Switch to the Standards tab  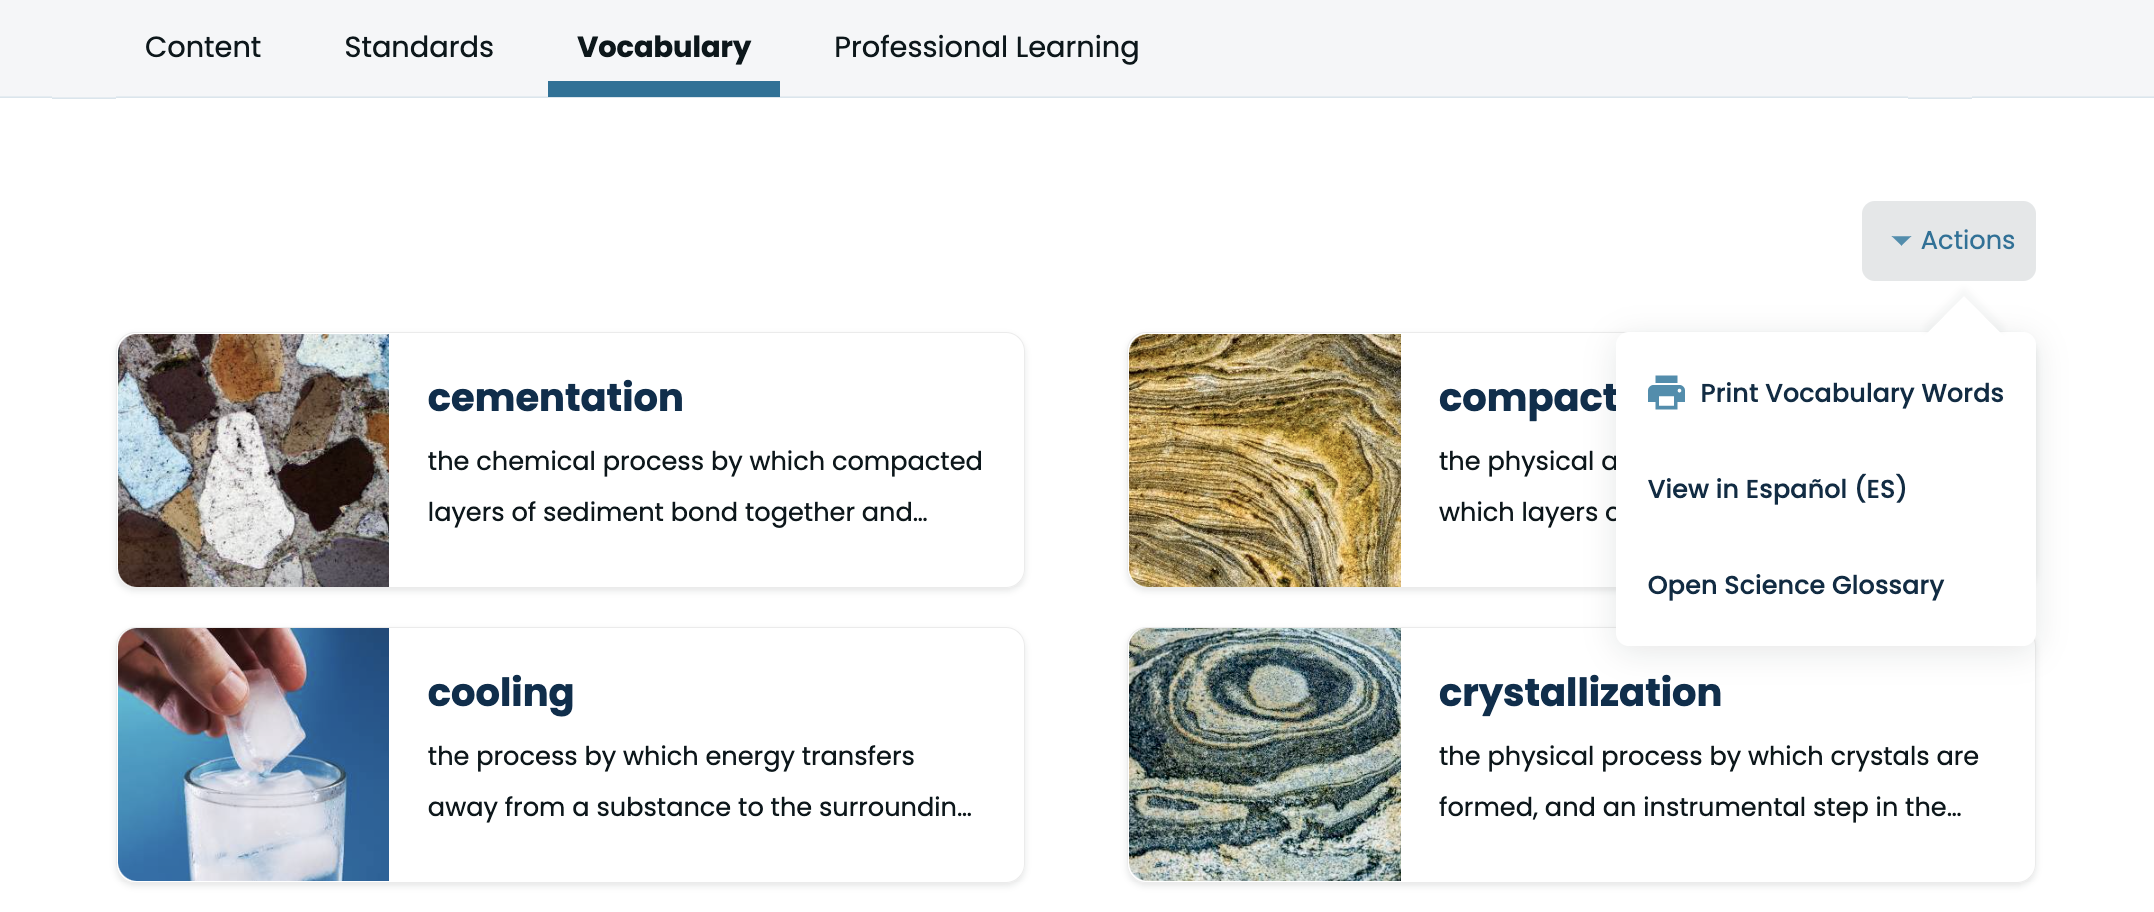418,47
